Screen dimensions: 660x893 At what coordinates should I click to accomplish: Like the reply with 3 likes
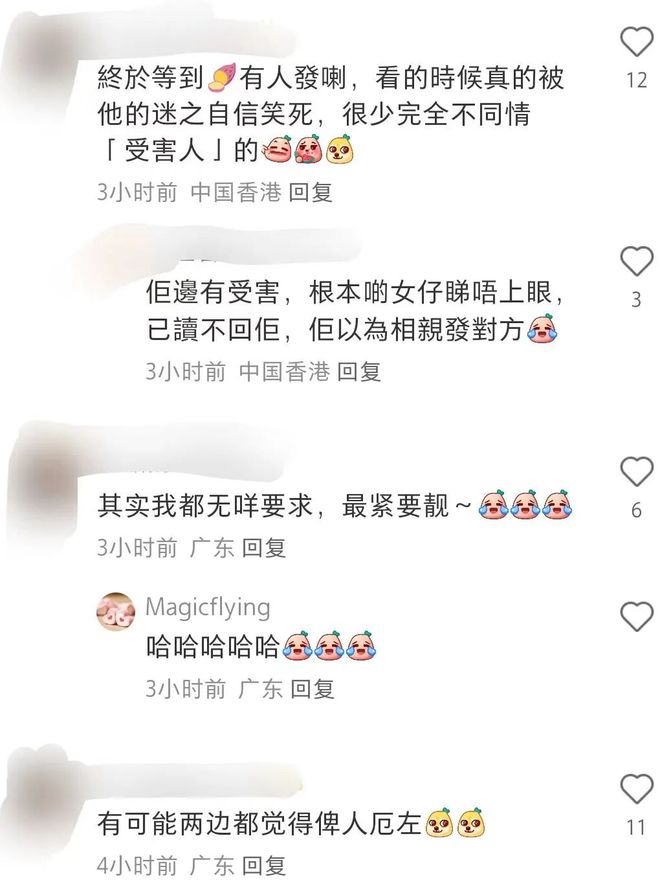click(x=636, y=261)
